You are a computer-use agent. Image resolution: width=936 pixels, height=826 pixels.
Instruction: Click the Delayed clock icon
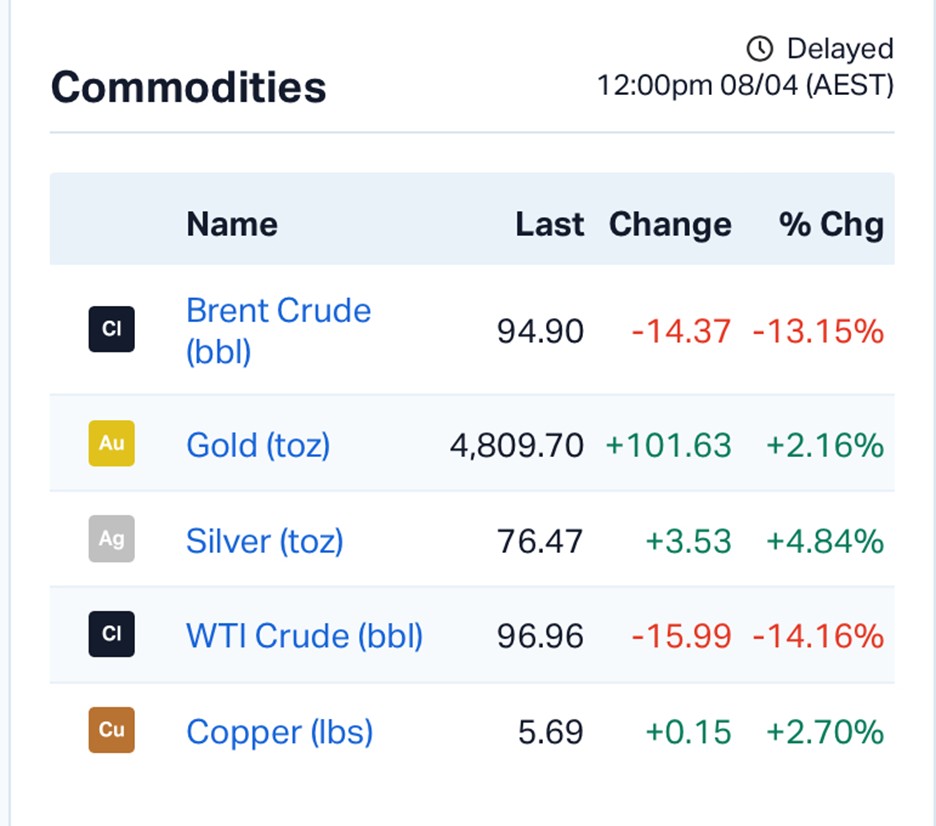[760, 48]
